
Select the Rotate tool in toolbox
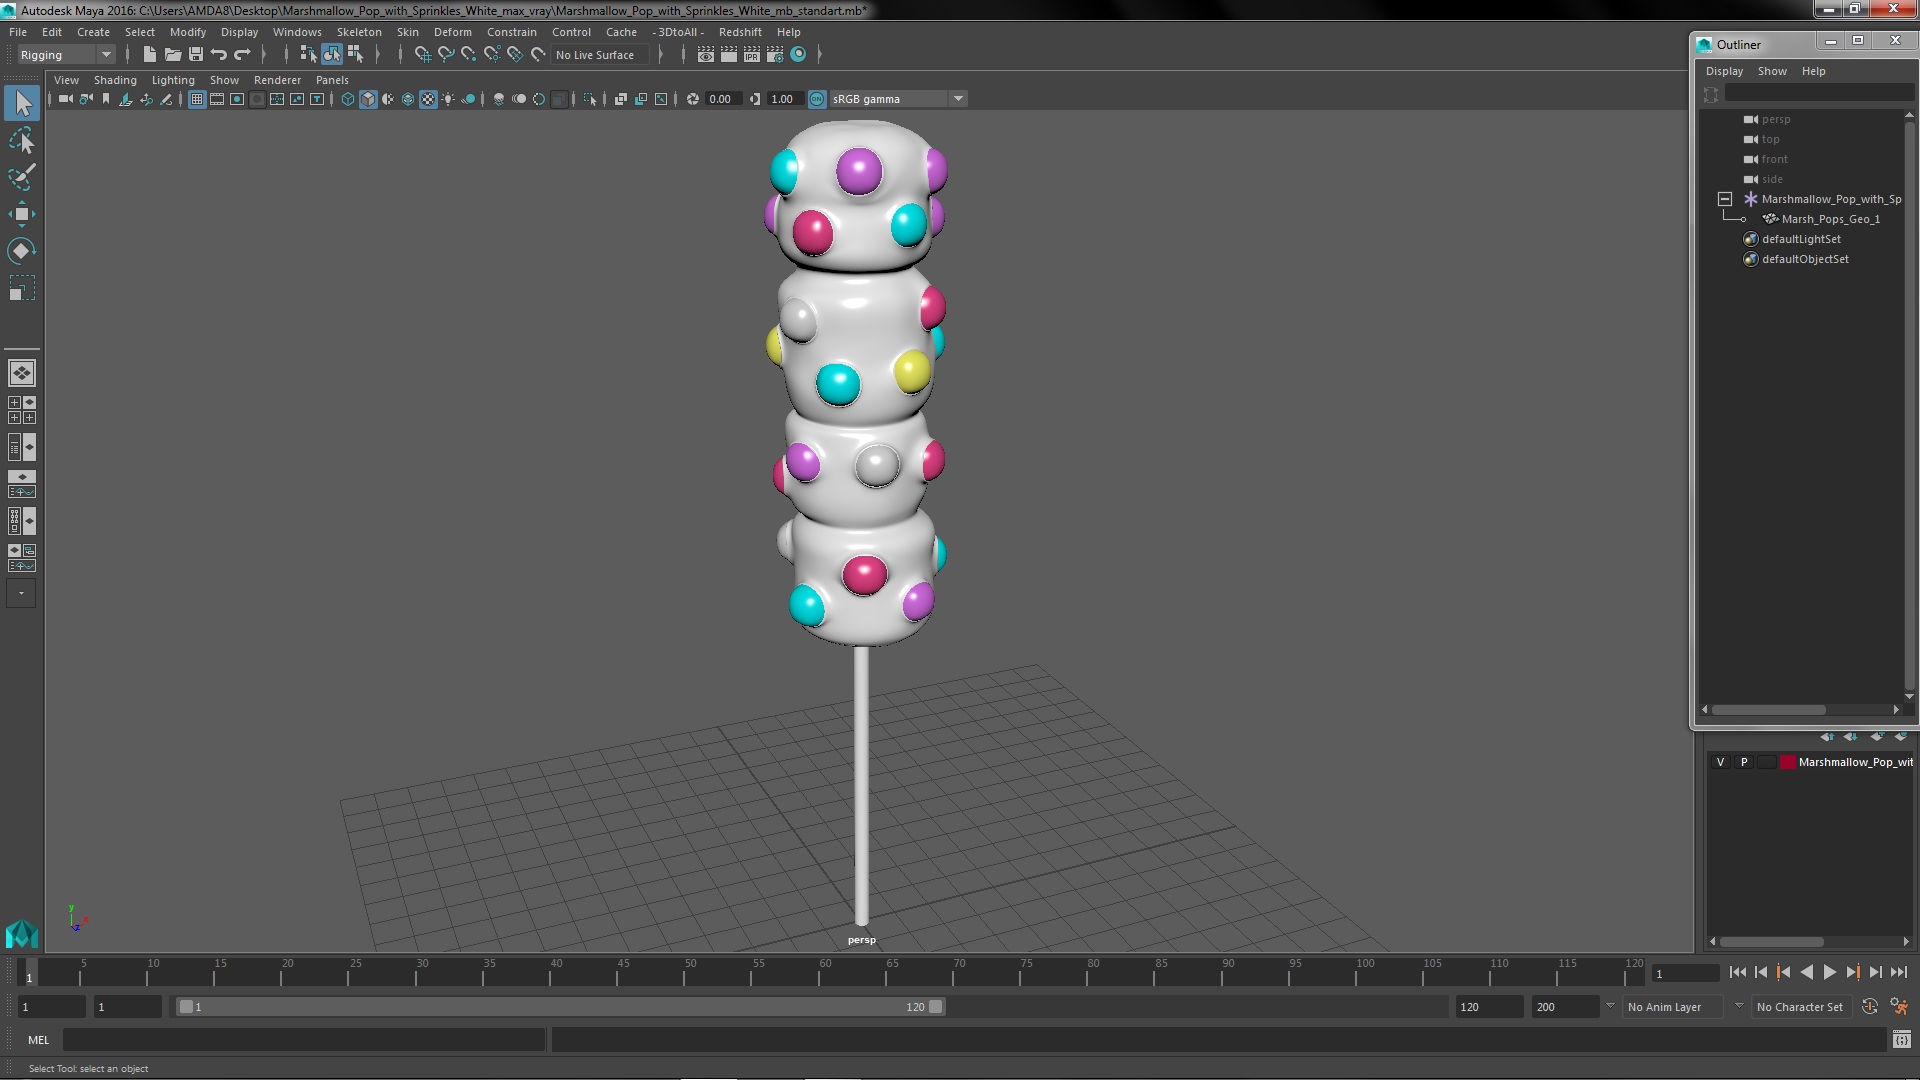21,250
